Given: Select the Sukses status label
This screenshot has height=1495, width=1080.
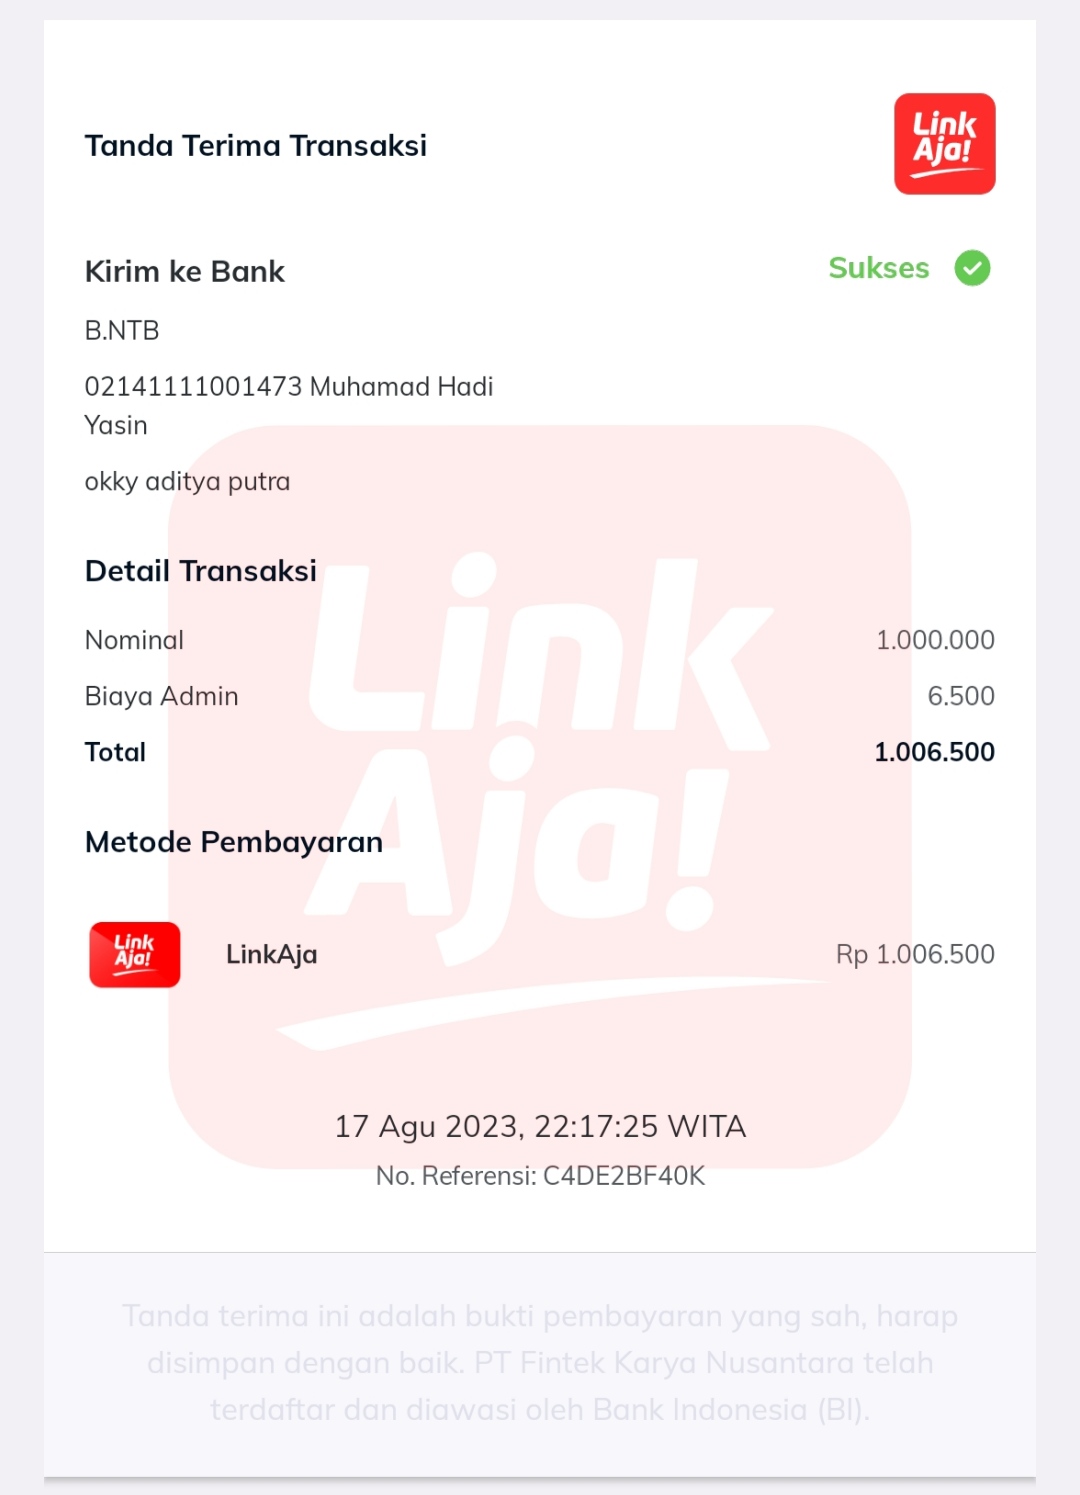Looking at the screenshot, I should click(x=879, y=268).
